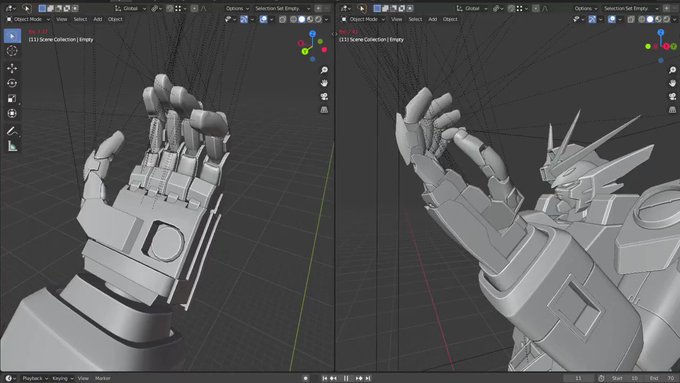The width and height of the screenshot is (680, 383).
Task: Open Global orientation dropdown in left viewport
Action: [x=131, y=8]
